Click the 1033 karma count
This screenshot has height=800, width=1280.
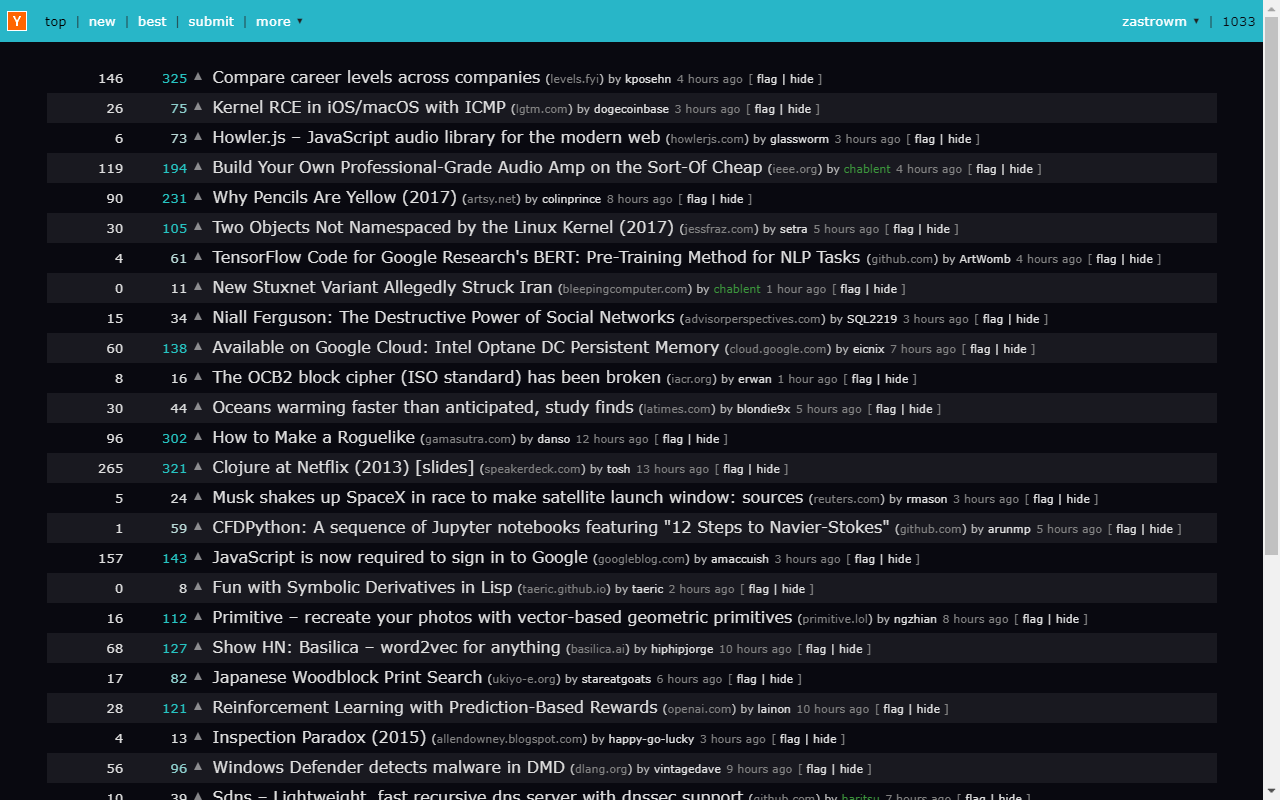(1238, 21)
